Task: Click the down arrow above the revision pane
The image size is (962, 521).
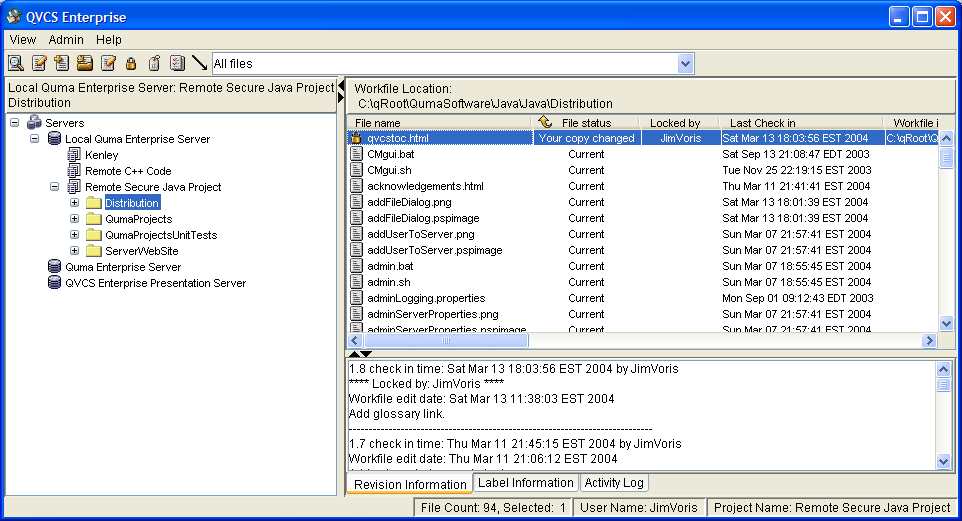Action: click(x=366, y=354)
